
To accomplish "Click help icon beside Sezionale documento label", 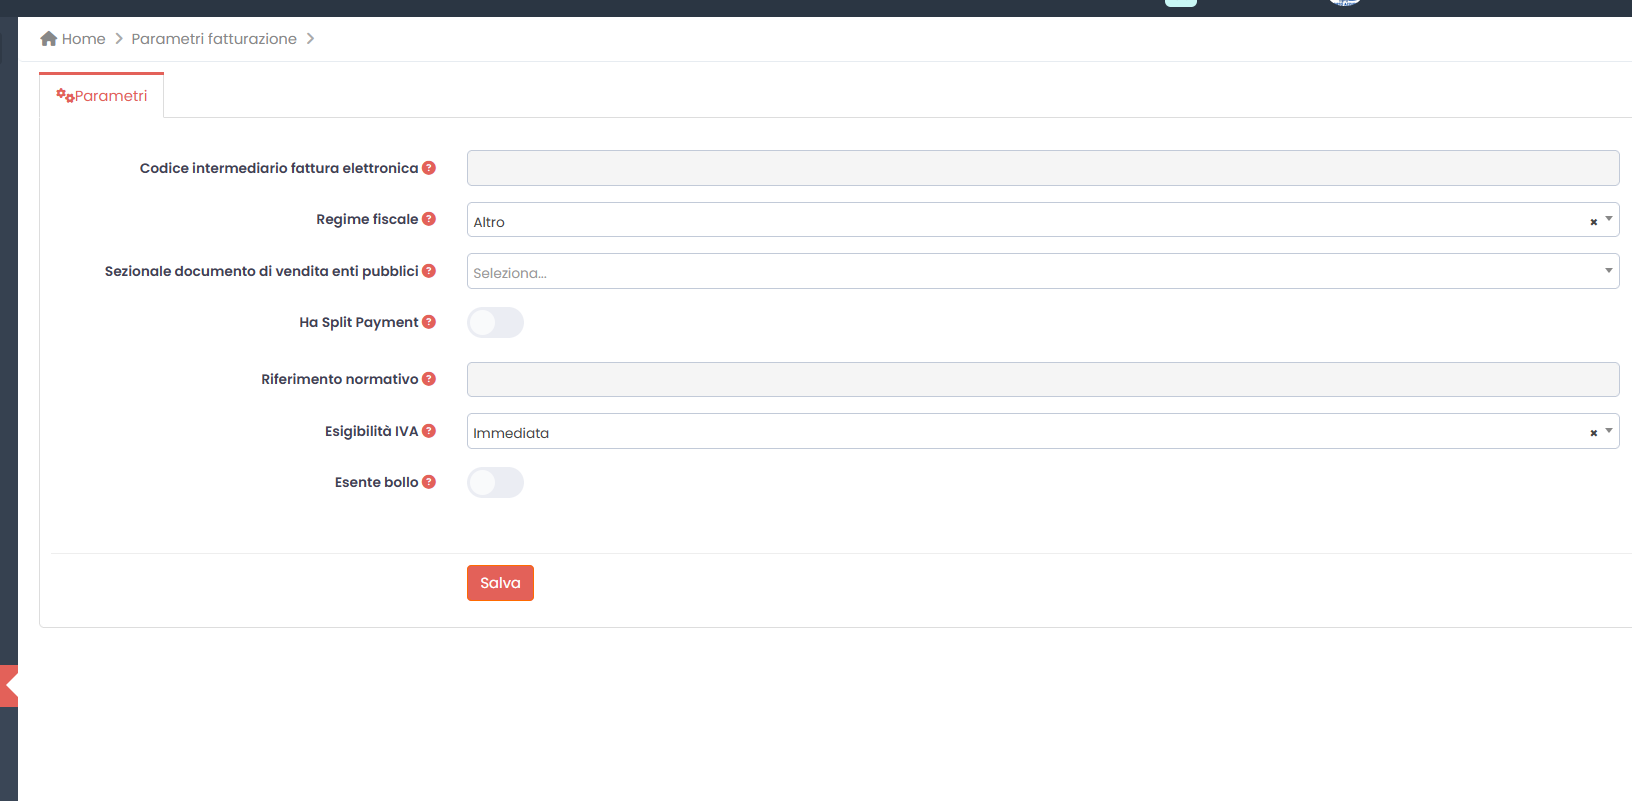I will [429, 271].
